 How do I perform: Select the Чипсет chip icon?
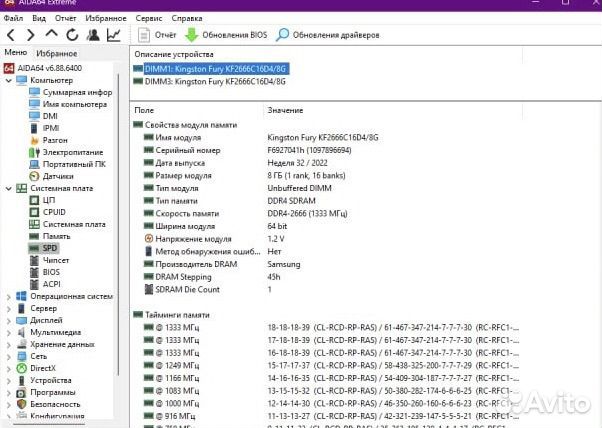tap(34, 260)
